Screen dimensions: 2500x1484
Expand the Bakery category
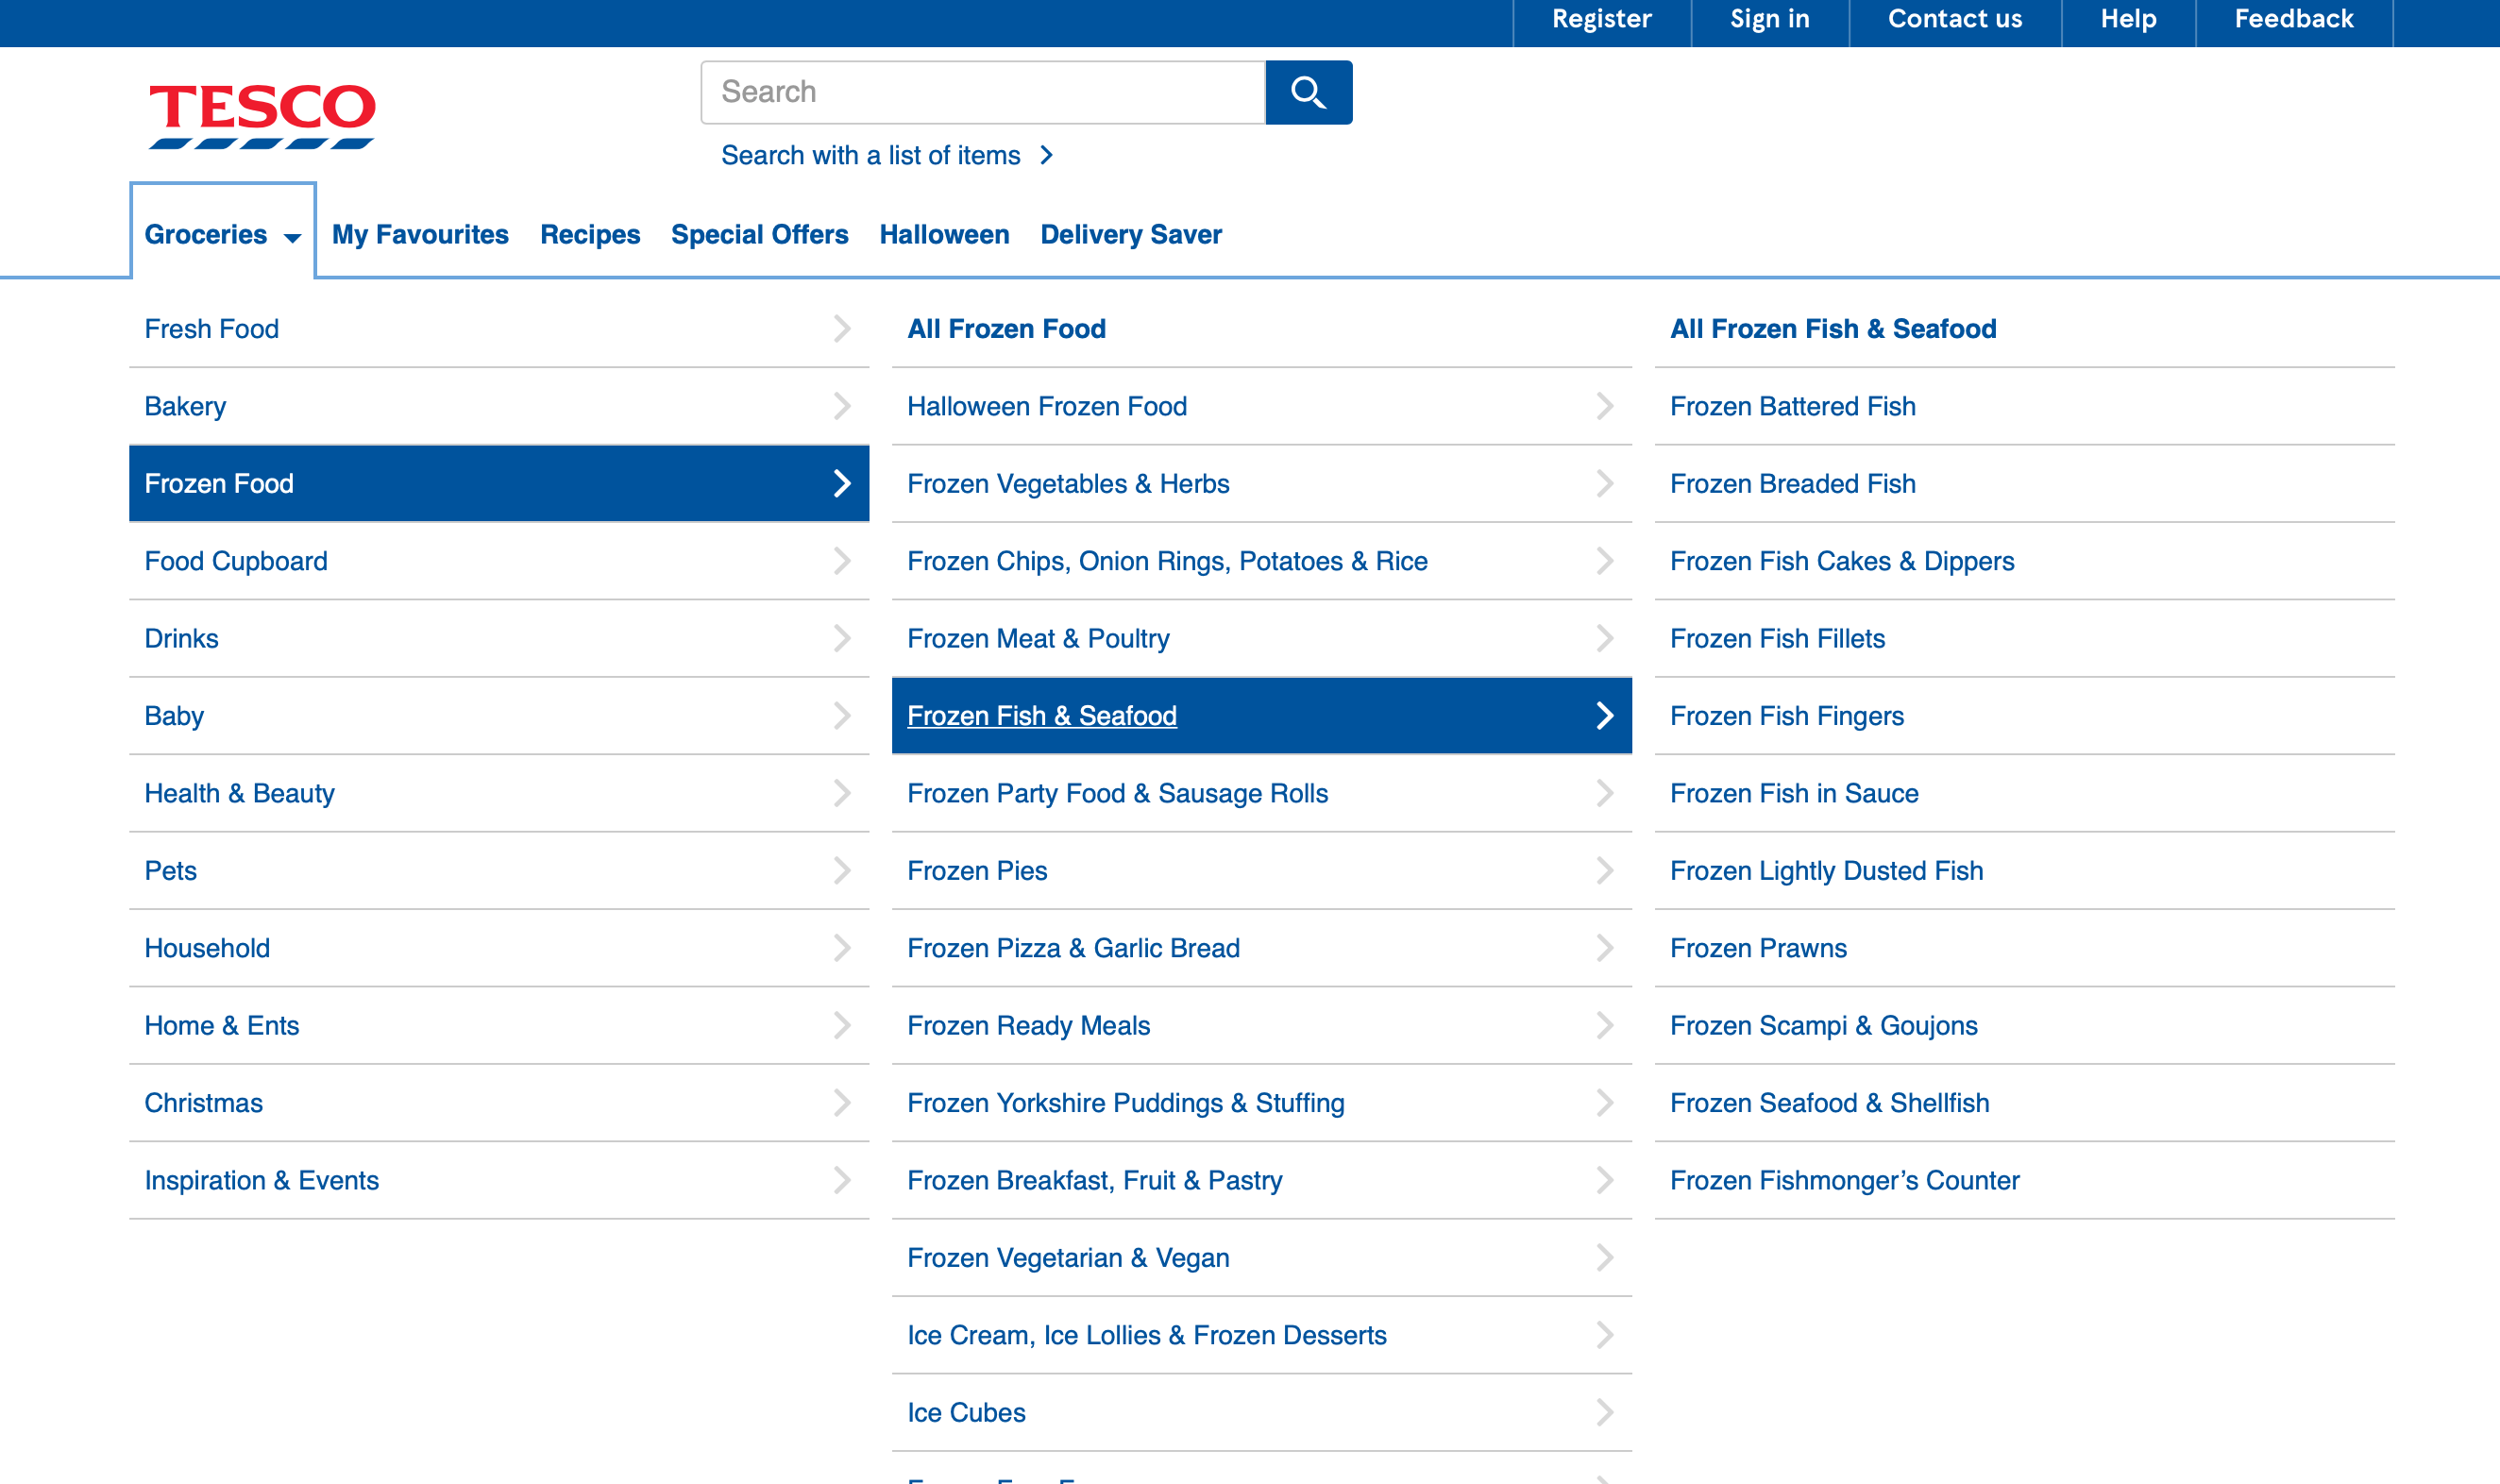[x=499, y=406]
